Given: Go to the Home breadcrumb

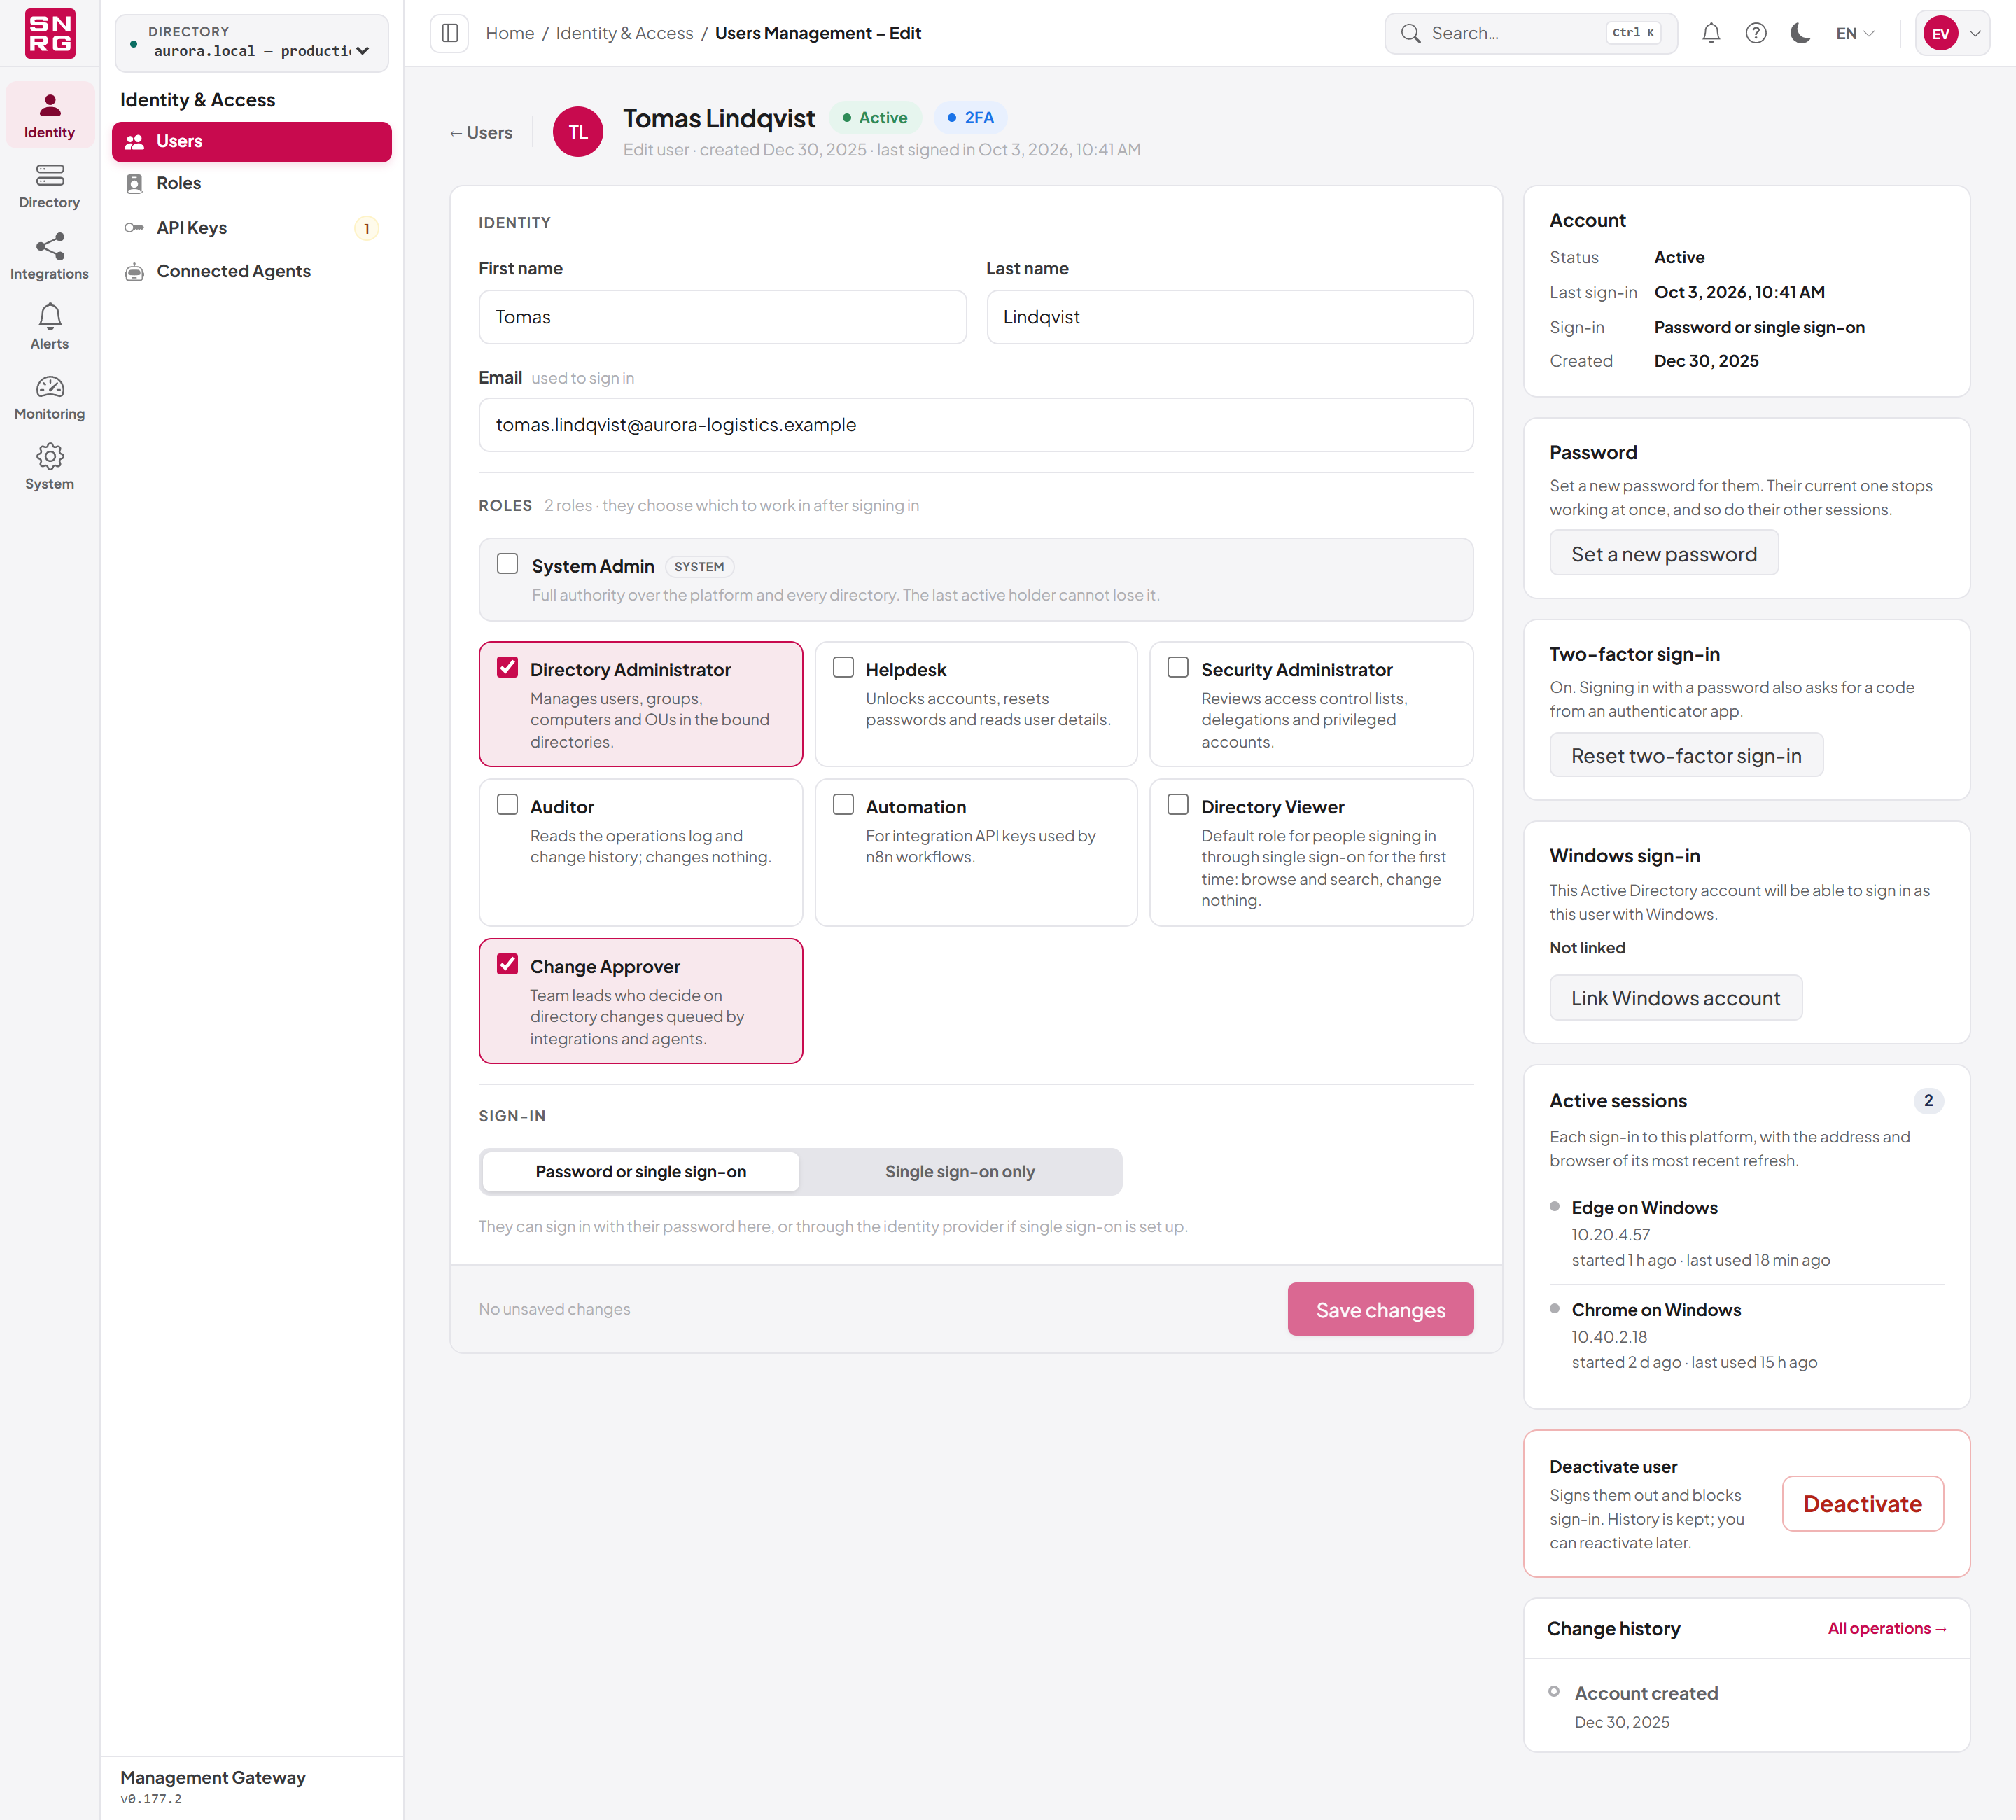Looking at the screenshot, I should [510, 33].
